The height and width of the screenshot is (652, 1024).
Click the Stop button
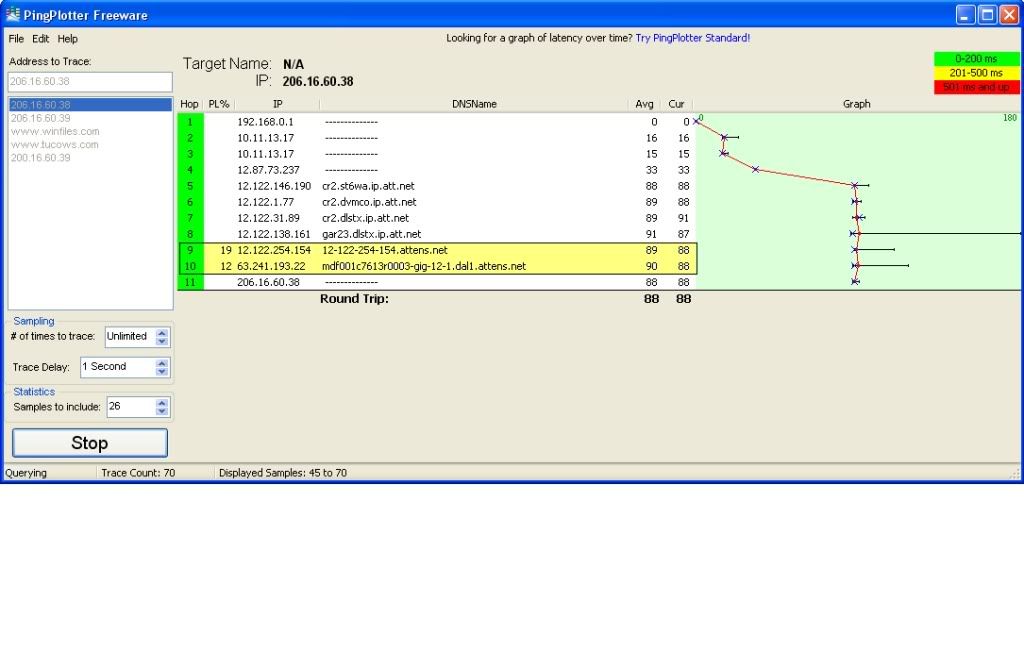point(89,443)
